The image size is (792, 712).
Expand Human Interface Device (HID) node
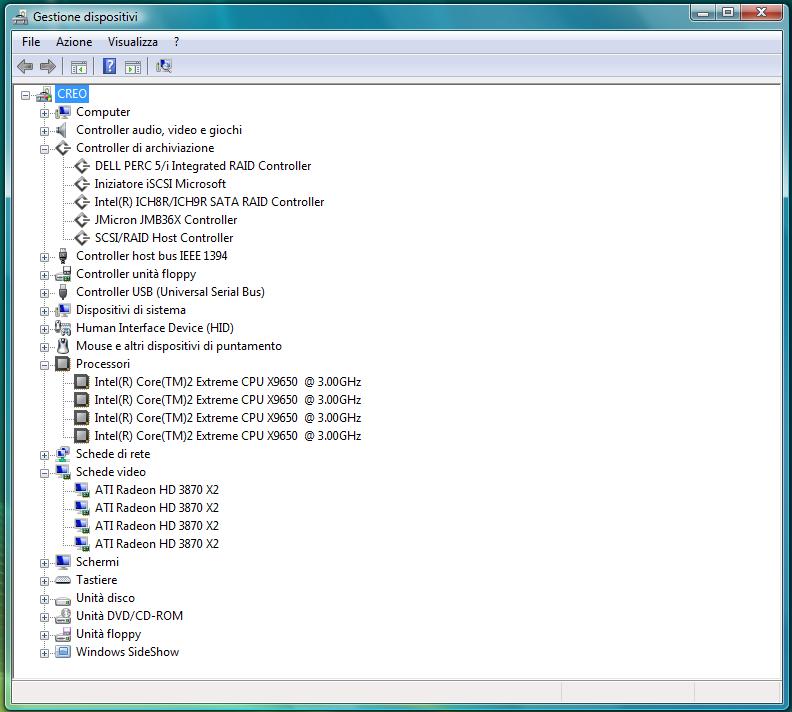44,329
